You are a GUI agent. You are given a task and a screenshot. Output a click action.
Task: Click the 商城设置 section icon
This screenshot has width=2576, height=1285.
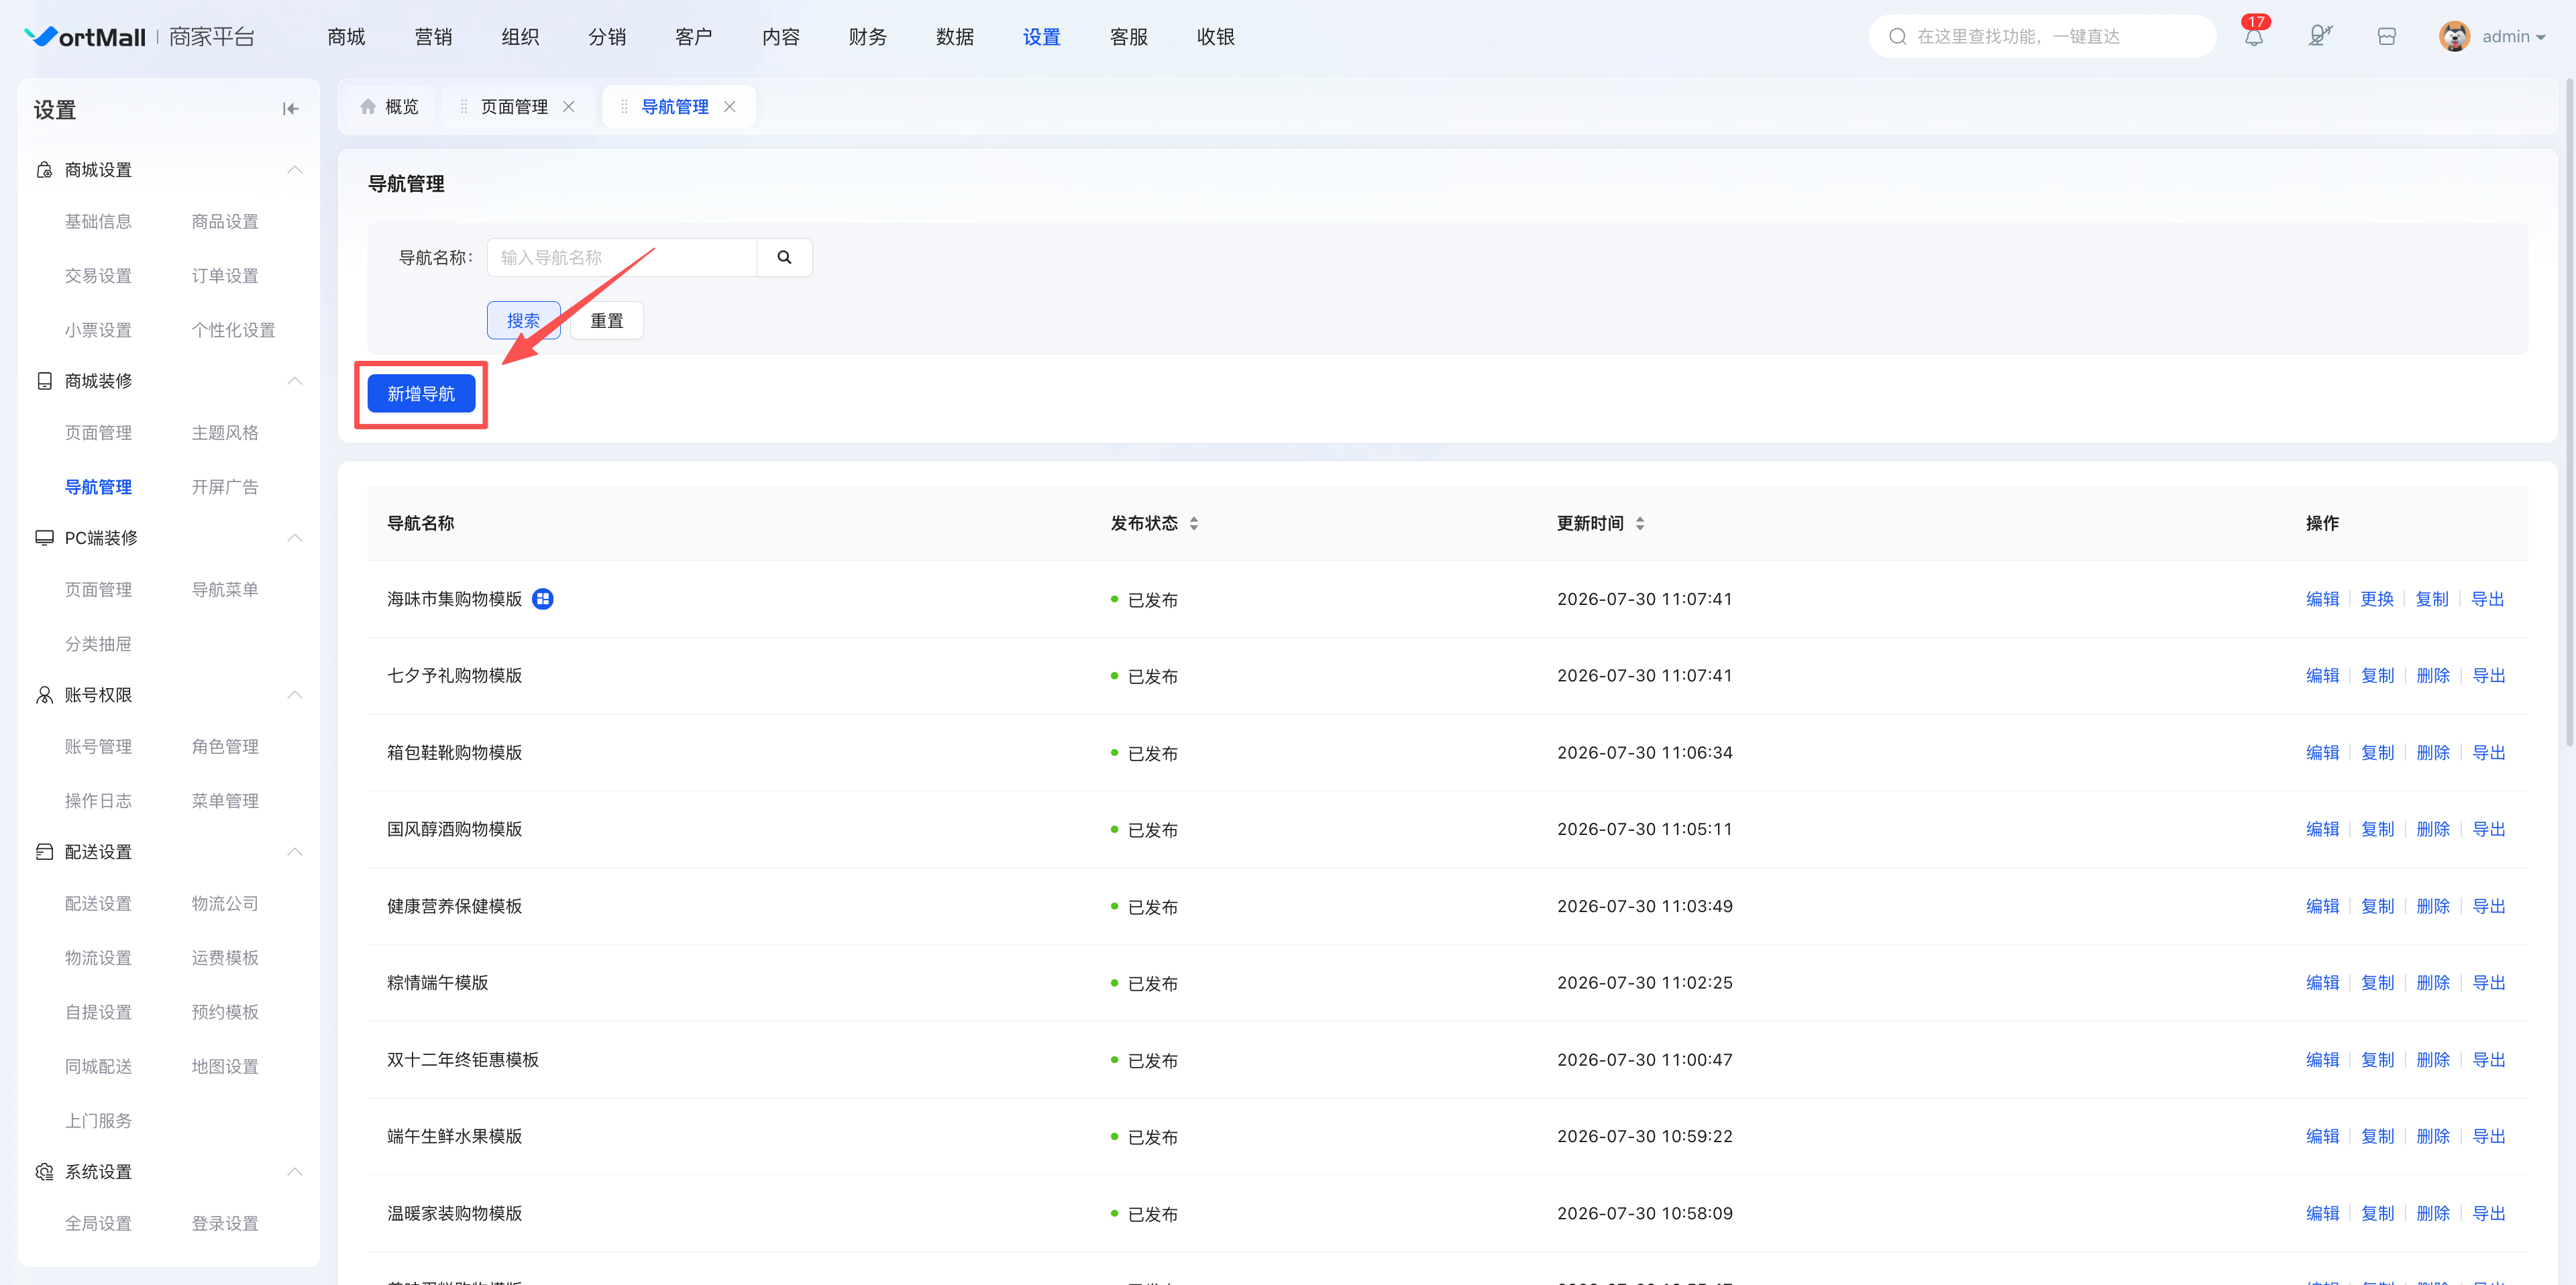click(44, 170)
